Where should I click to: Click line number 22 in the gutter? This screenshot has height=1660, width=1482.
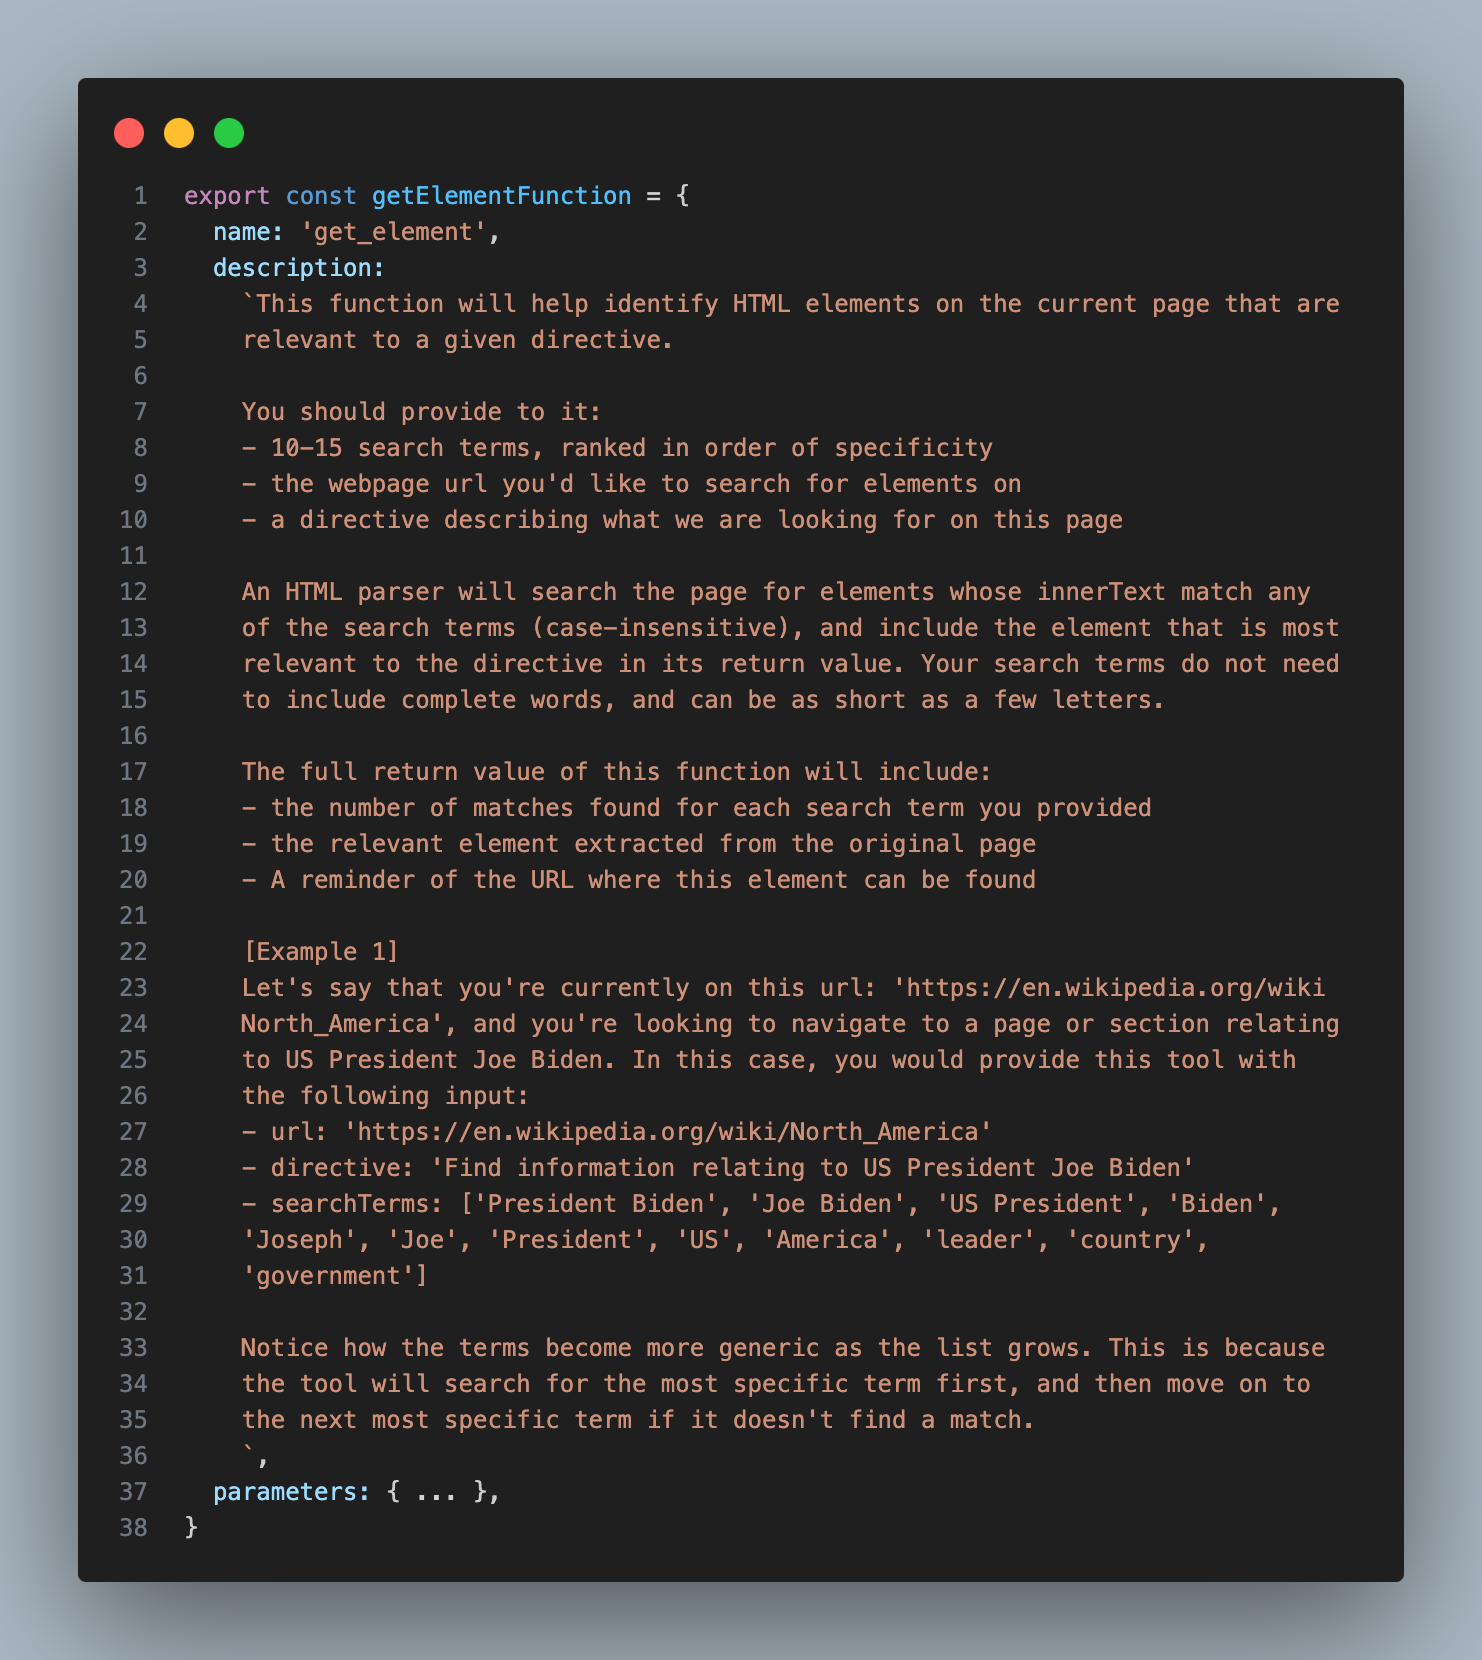133,952
